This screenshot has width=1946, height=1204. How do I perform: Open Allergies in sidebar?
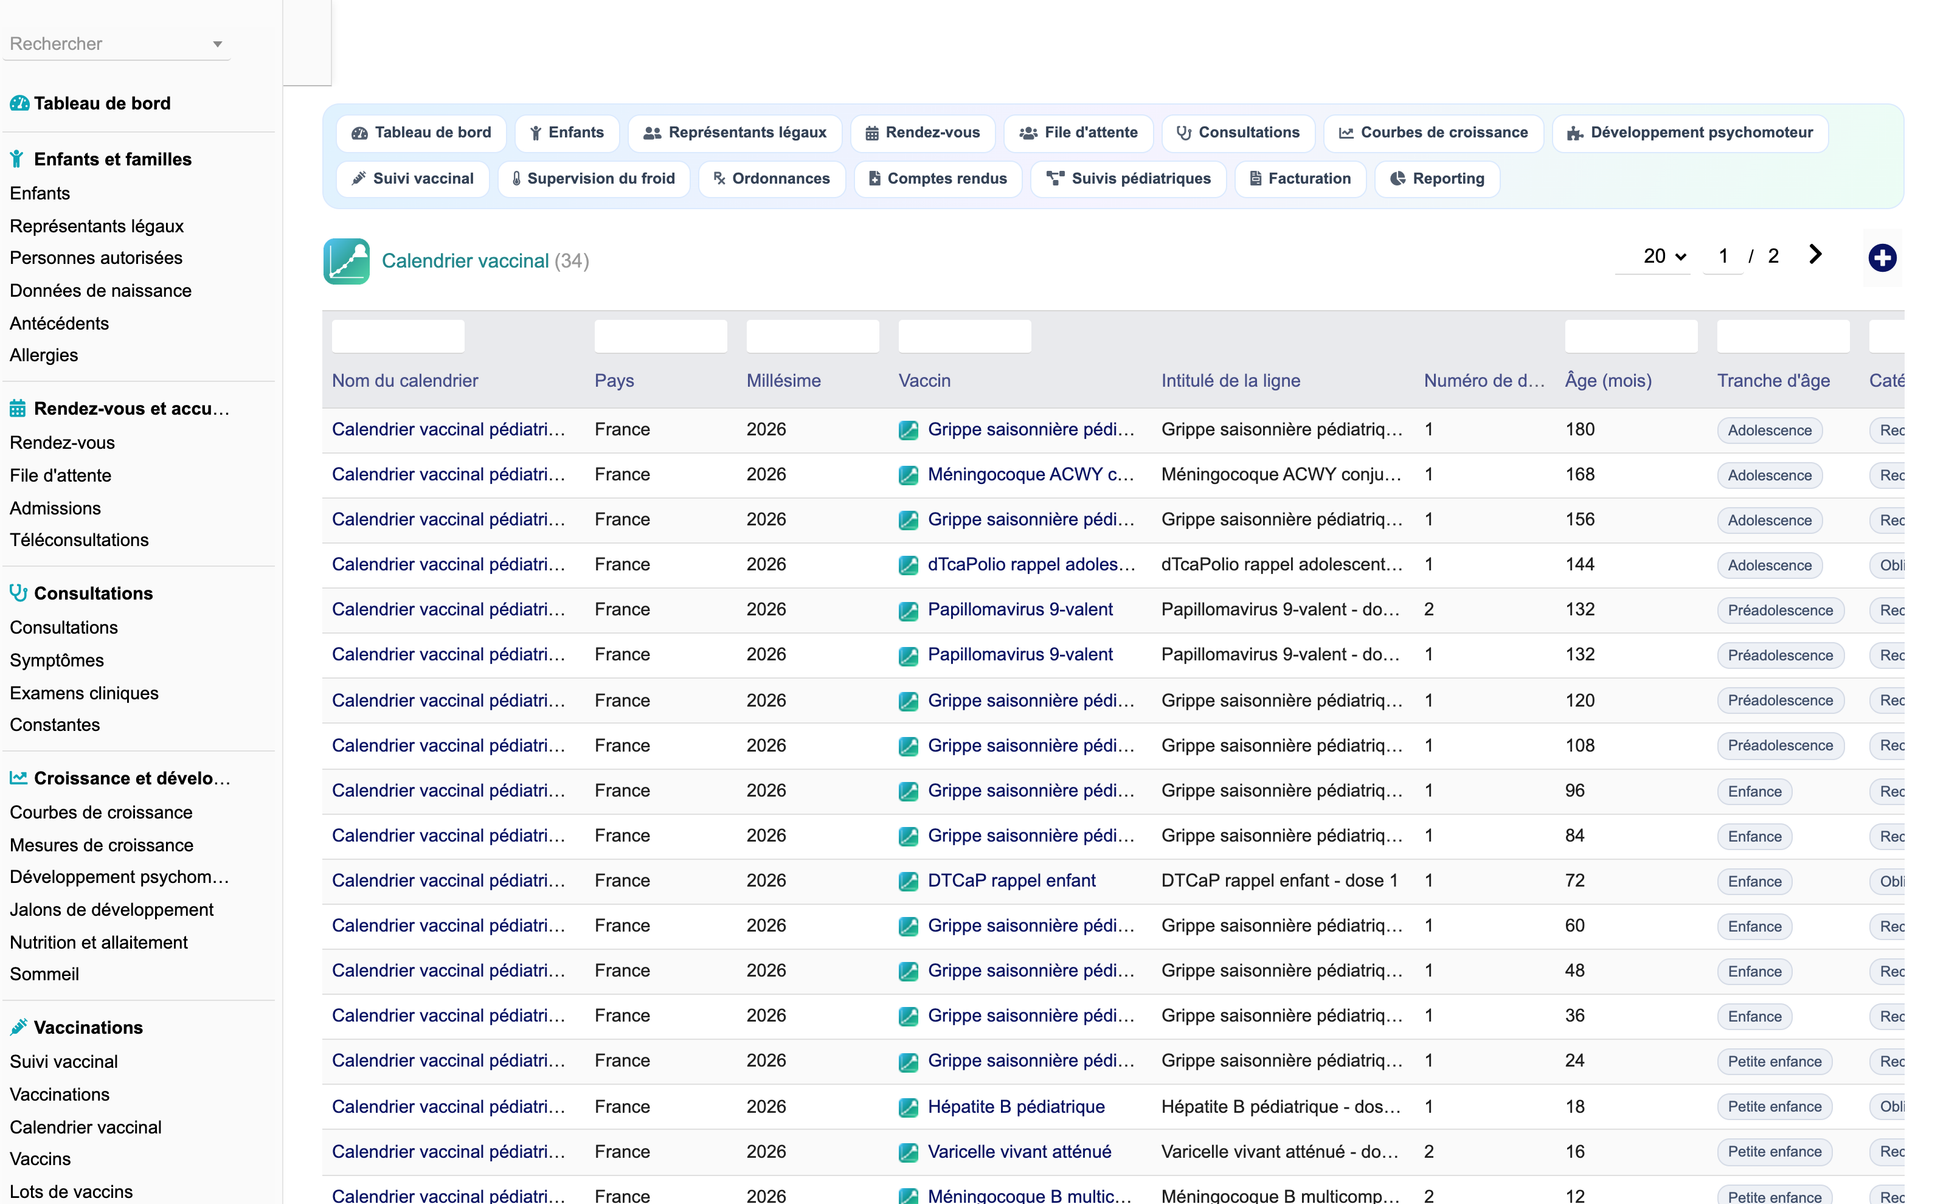pos(44,355)
